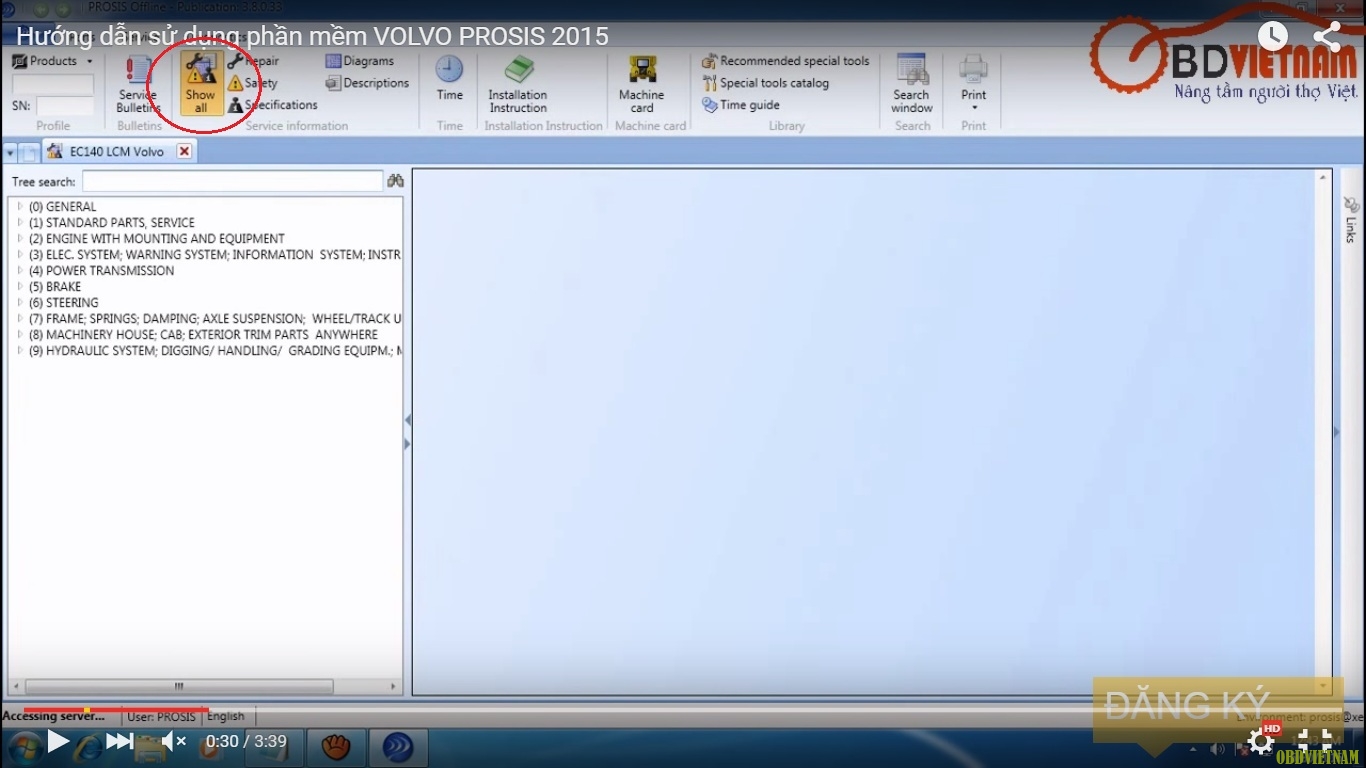
Task: Share the video
Action: [1326, 37]
